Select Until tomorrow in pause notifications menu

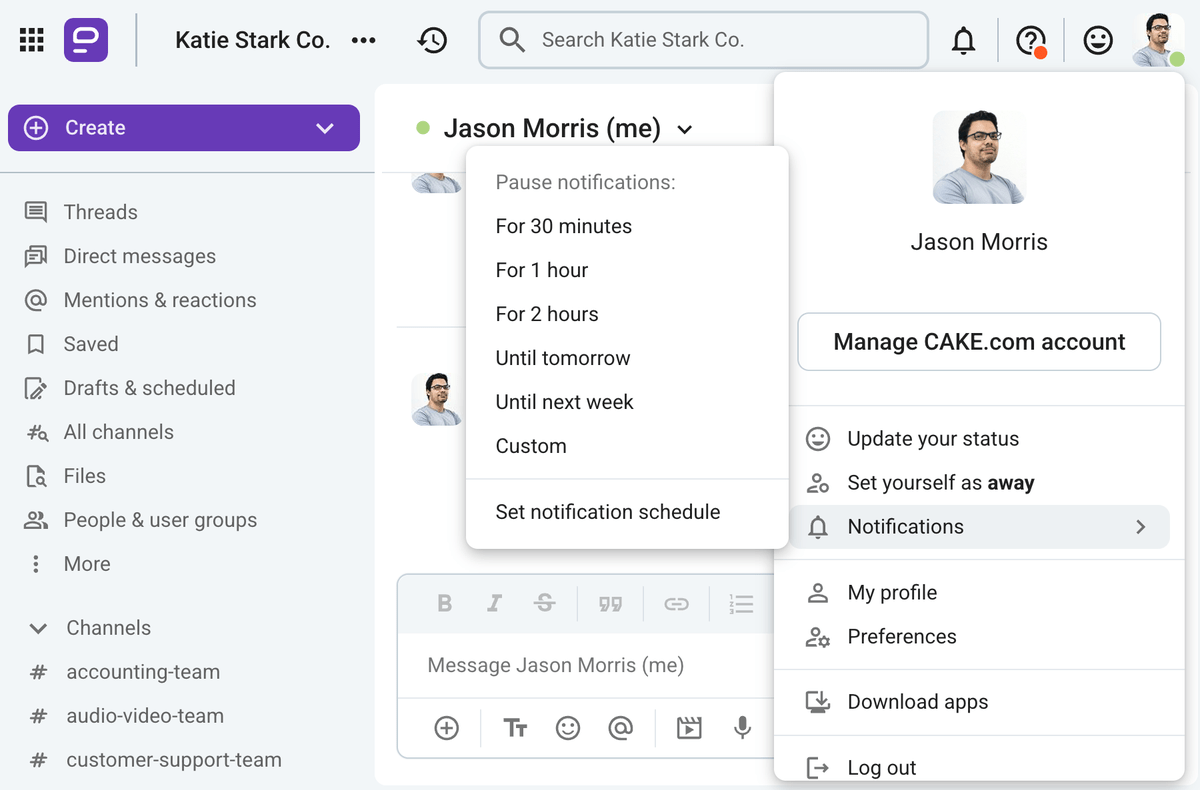(x=562, y=357)
